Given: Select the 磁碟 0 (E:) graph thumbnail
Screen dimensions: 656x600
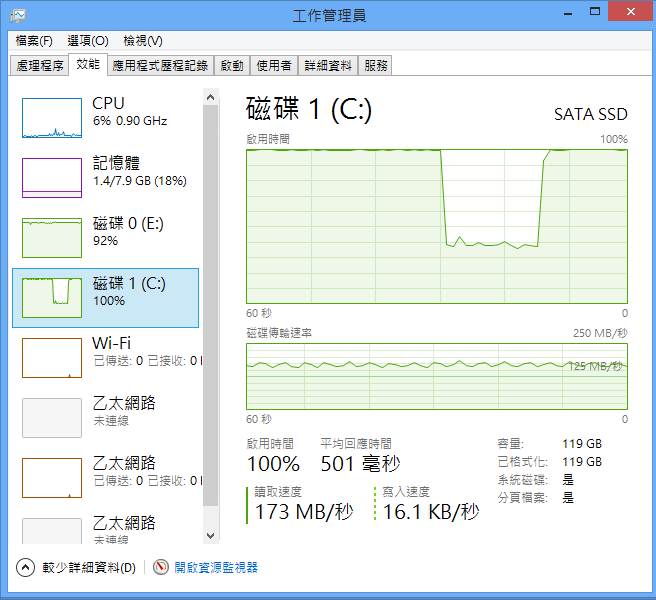Looking at the screenshot, I should [x=52, y=238].
